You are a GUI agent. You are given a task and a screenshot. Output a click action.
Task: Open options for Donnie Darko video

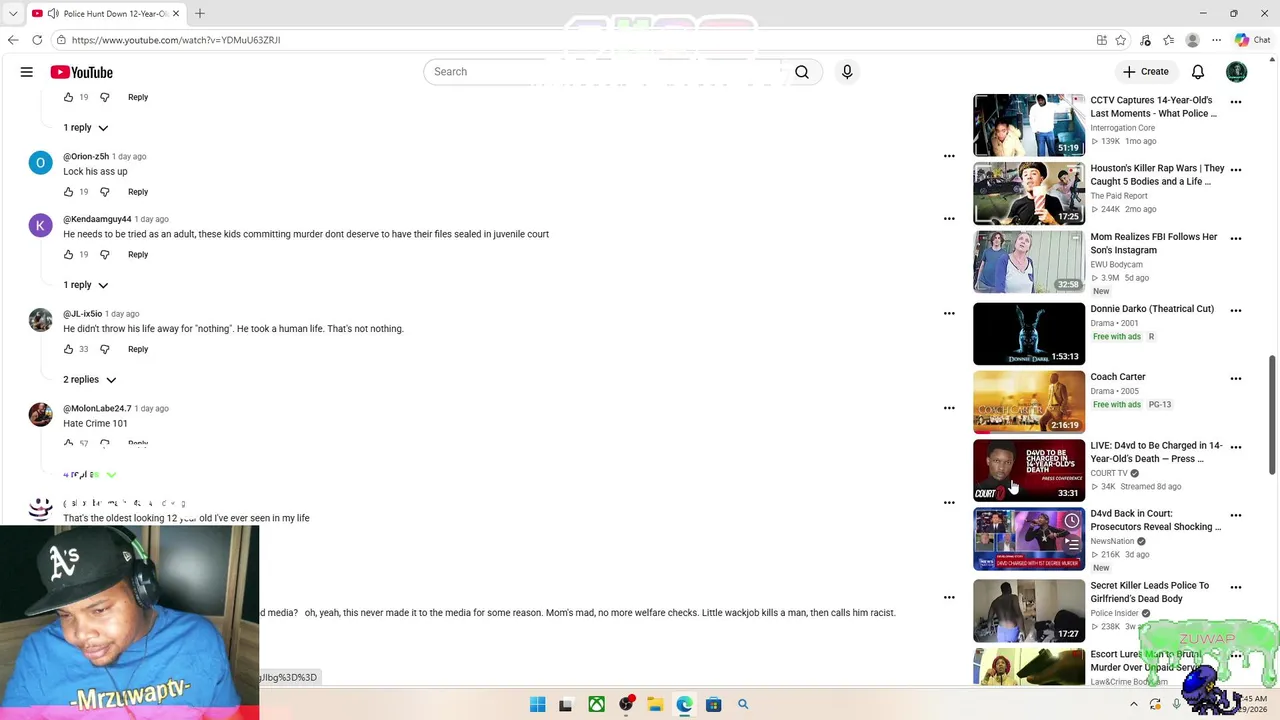pos(1236,311)
